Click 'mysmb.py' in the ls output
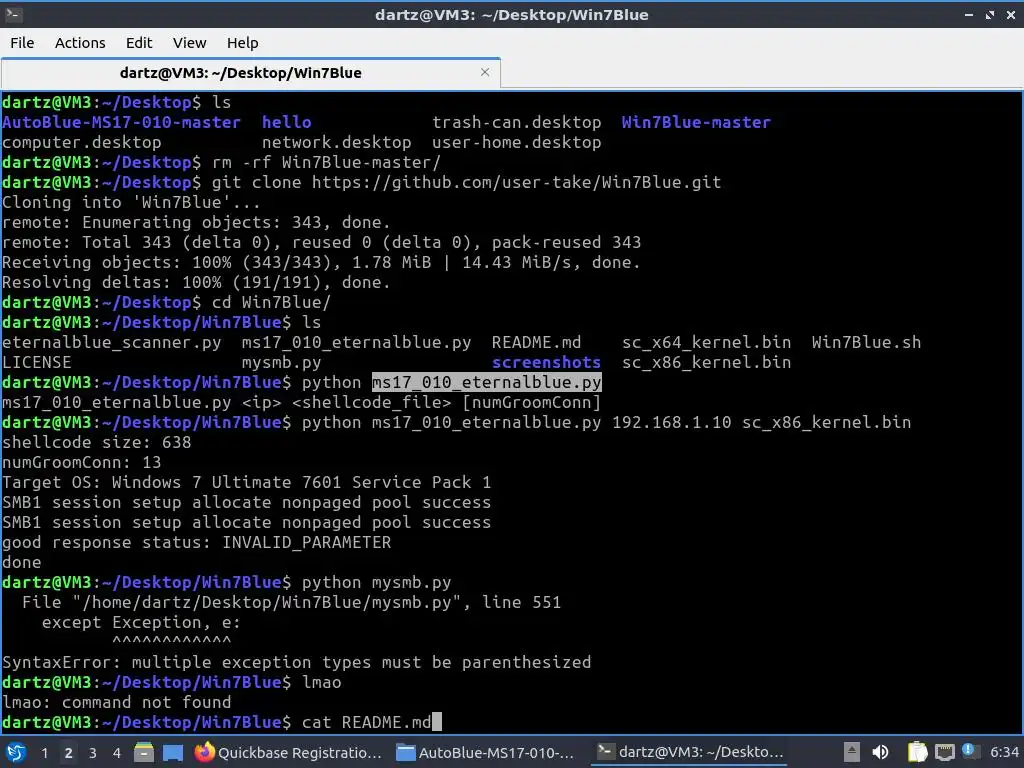Screen dimensions: 1024x768 pyautogui.click(x=281, y=362)
